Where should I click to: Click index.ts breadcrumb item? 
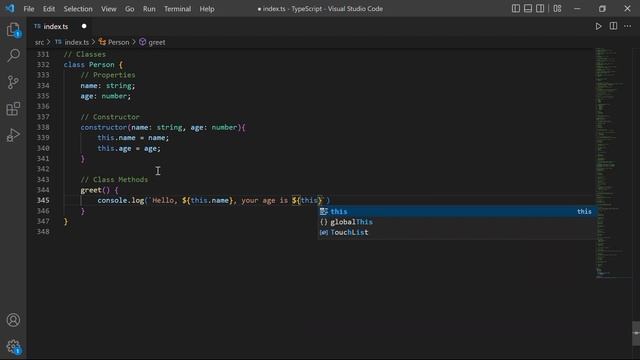pyautogui.click(x=72, y=42)
